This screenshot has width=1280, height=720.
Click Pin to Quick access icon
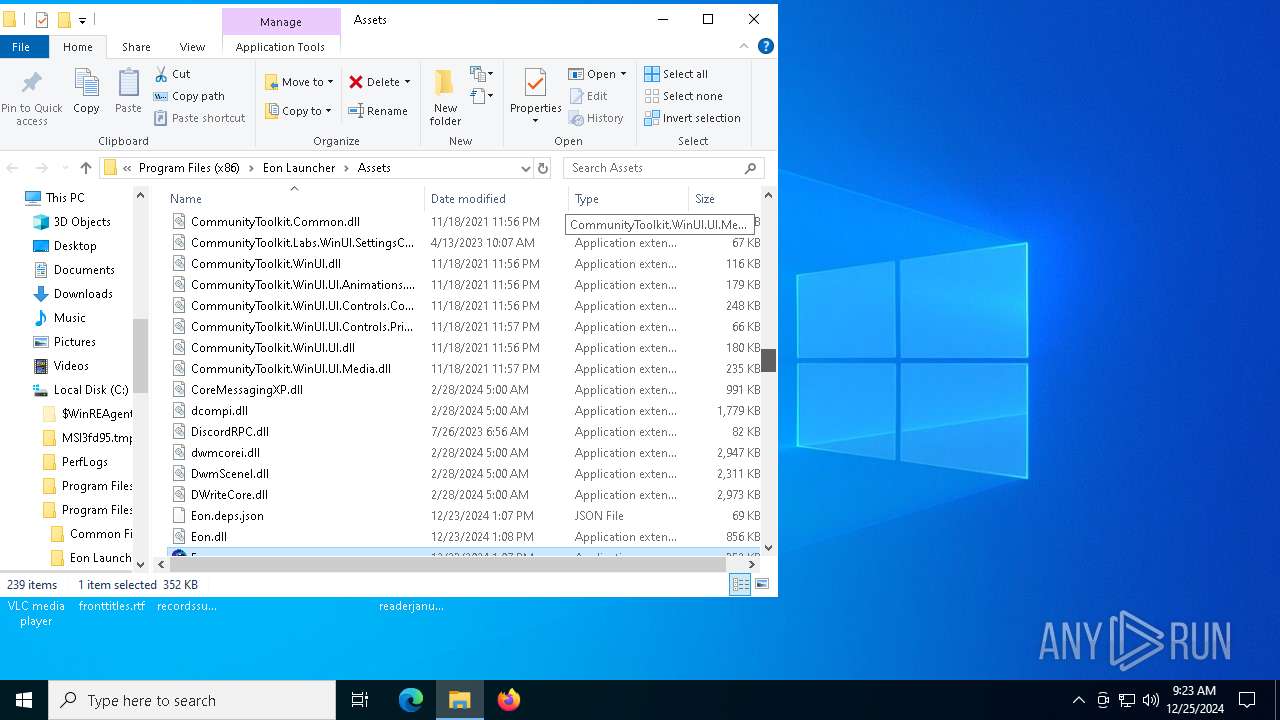tap(32, 98)
